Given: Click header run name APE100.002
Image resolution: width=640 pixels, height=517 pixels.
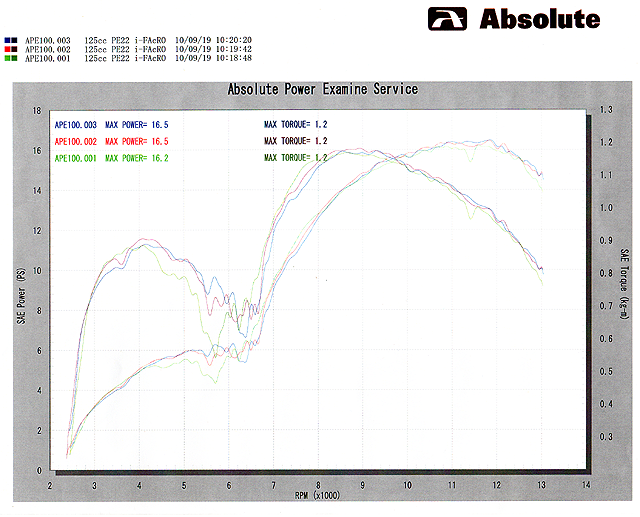Looking at the screenshot, I should pyautogui.click(x=48, y=49).
